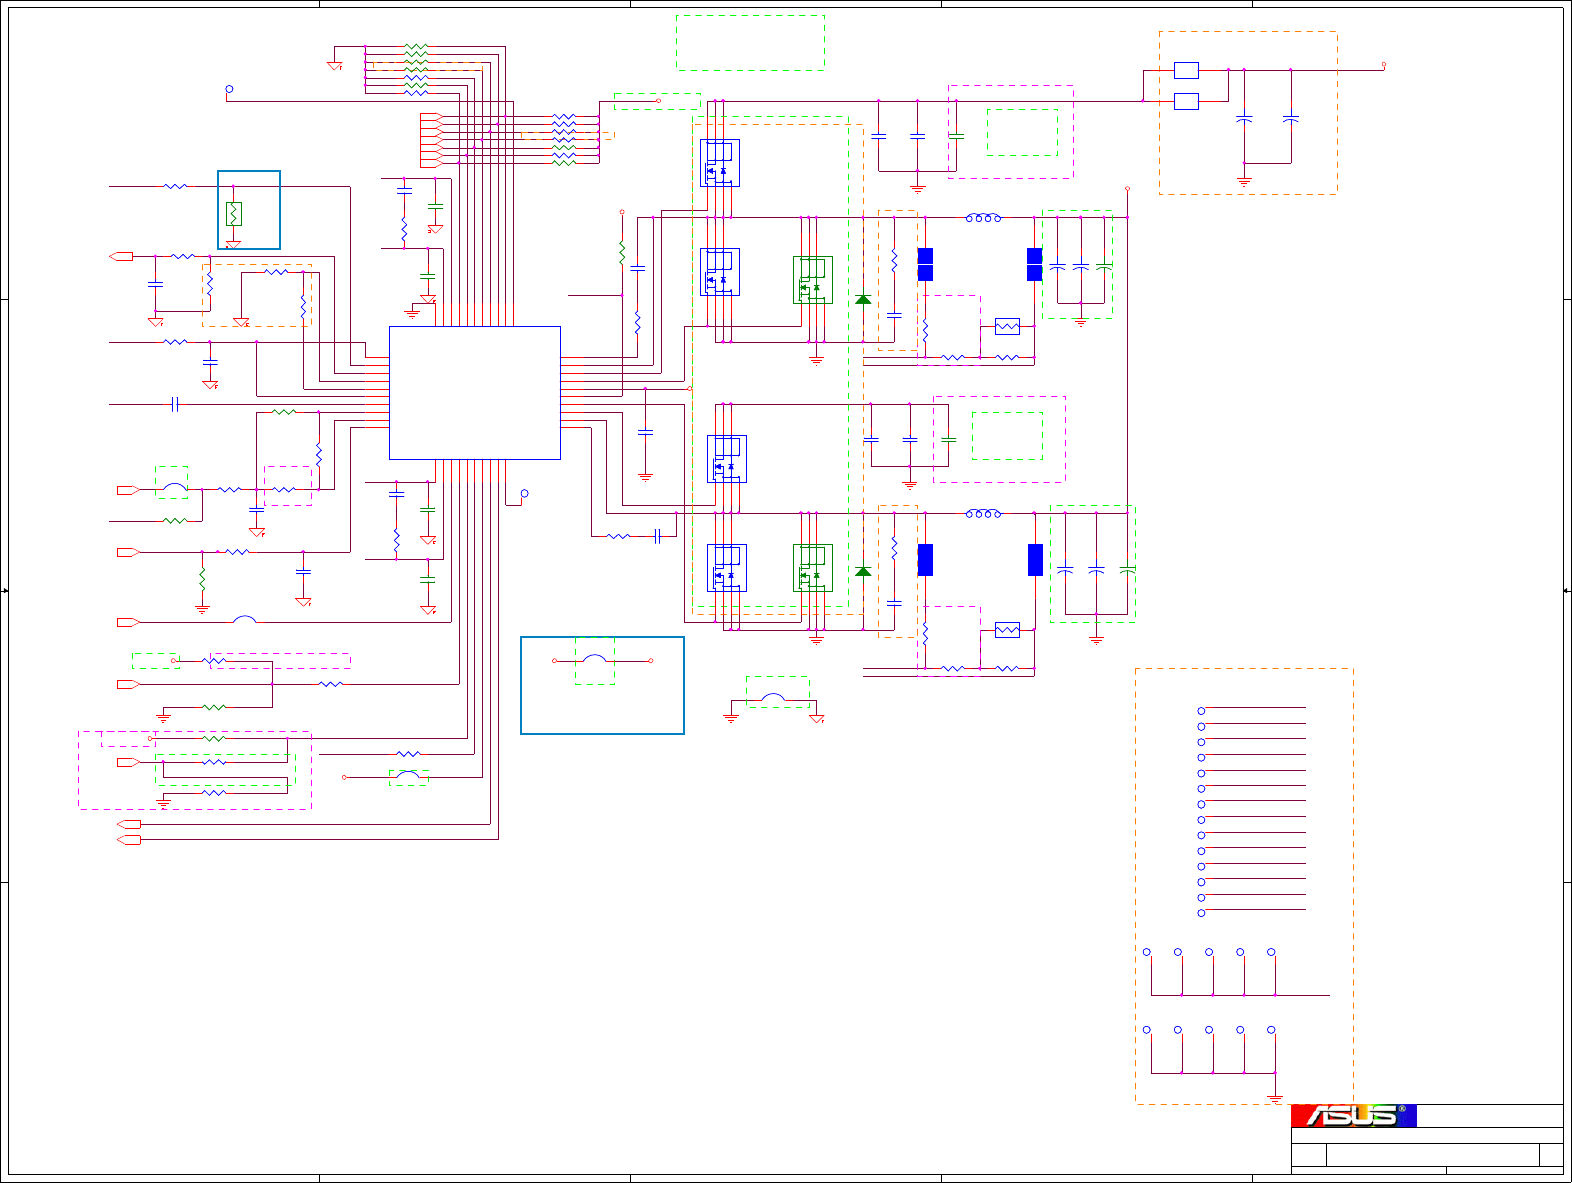Screen dimensions: 1572x1183
Task: Click the ASUS logo in the title block
Action: point(1354,1116)
